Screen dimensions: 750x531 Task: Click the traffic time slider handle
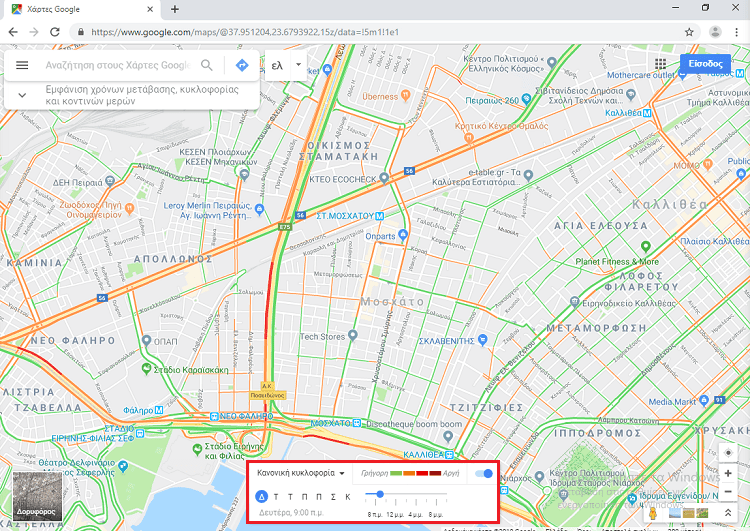(x=380, y=494)
